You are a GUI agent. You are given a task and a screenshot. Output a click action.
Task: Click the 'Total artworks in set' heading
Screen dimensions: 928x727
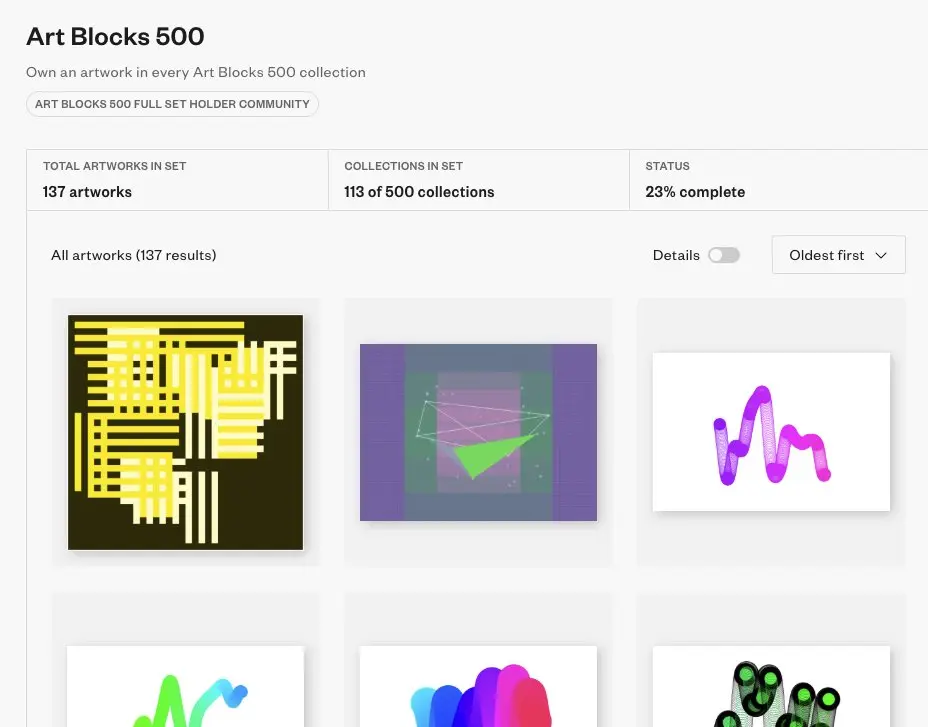[x=115, y=166]
